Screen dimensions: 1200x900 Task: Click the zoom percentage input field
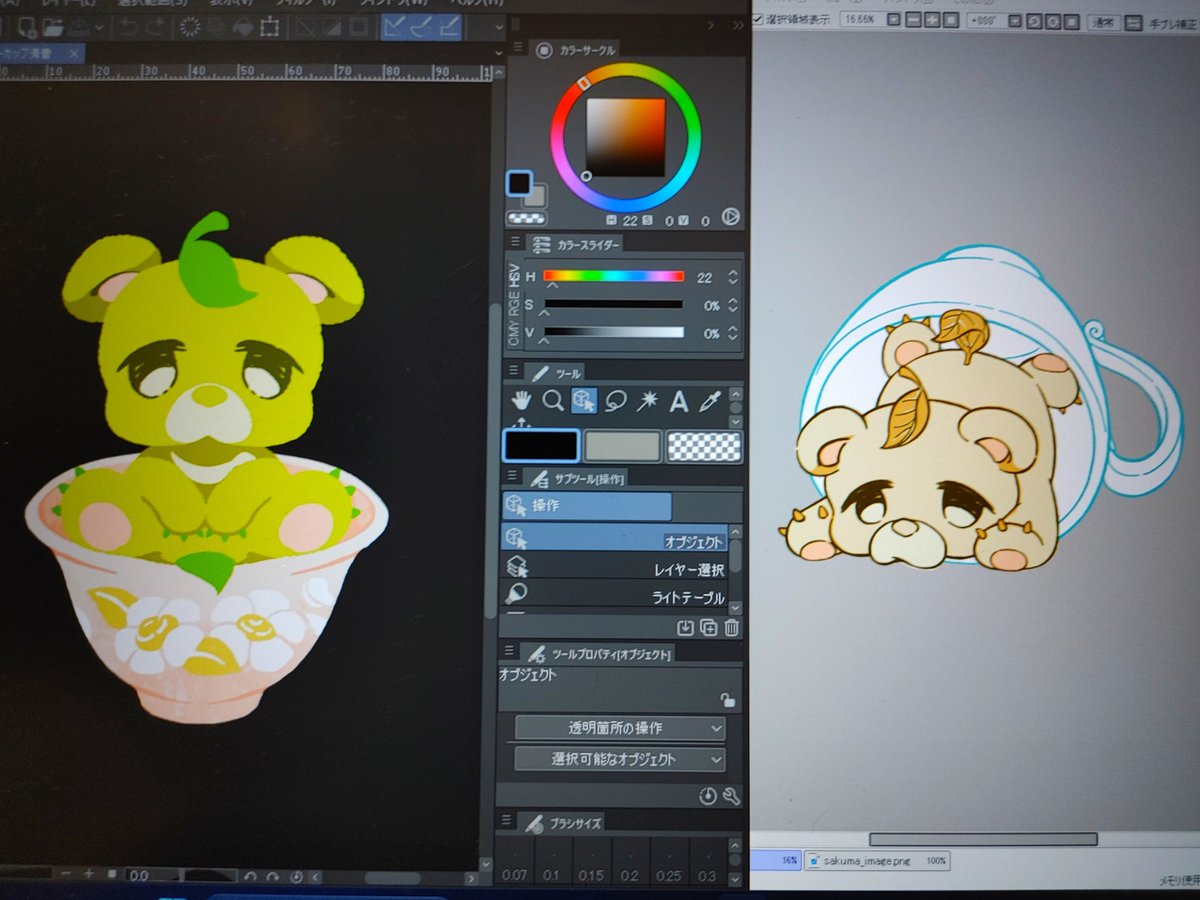click(863, 20)
